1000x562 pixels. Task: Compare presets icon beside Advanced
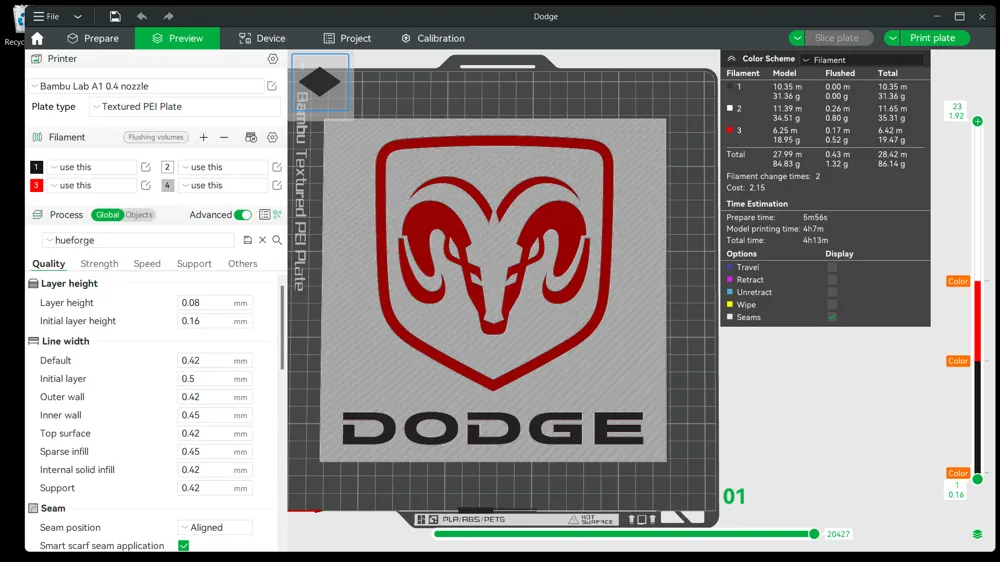(x=277, y=215)
